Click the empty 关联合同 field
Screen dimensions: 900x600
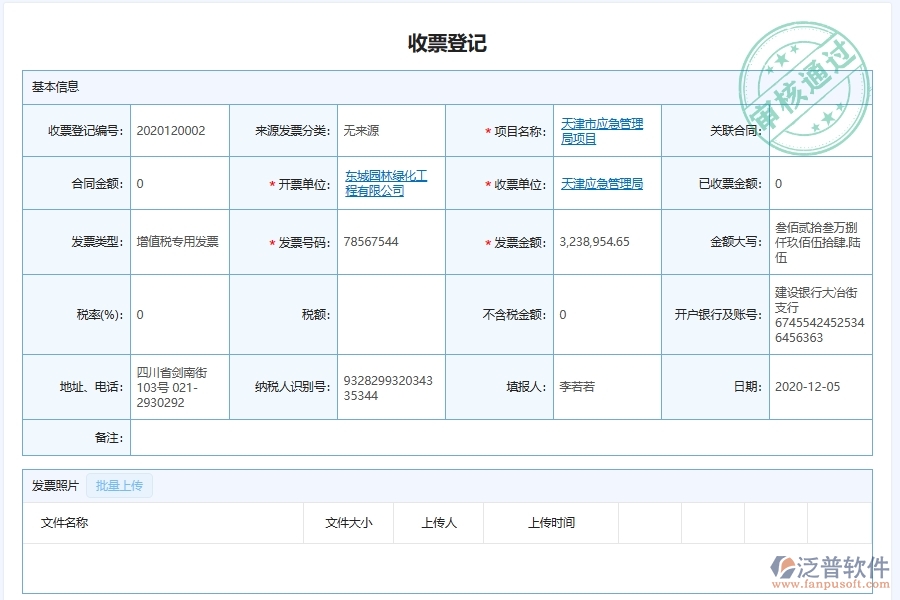pos(820,130)
